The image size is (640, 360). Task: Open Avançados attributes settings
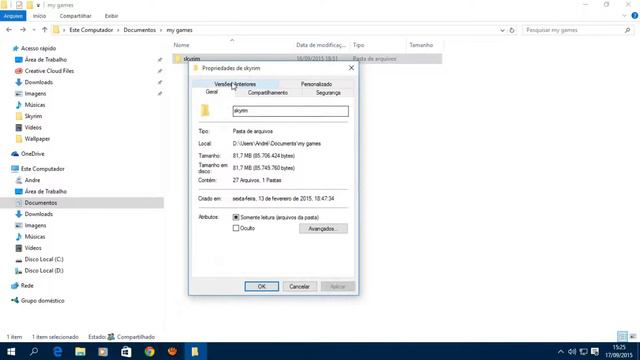323,229
